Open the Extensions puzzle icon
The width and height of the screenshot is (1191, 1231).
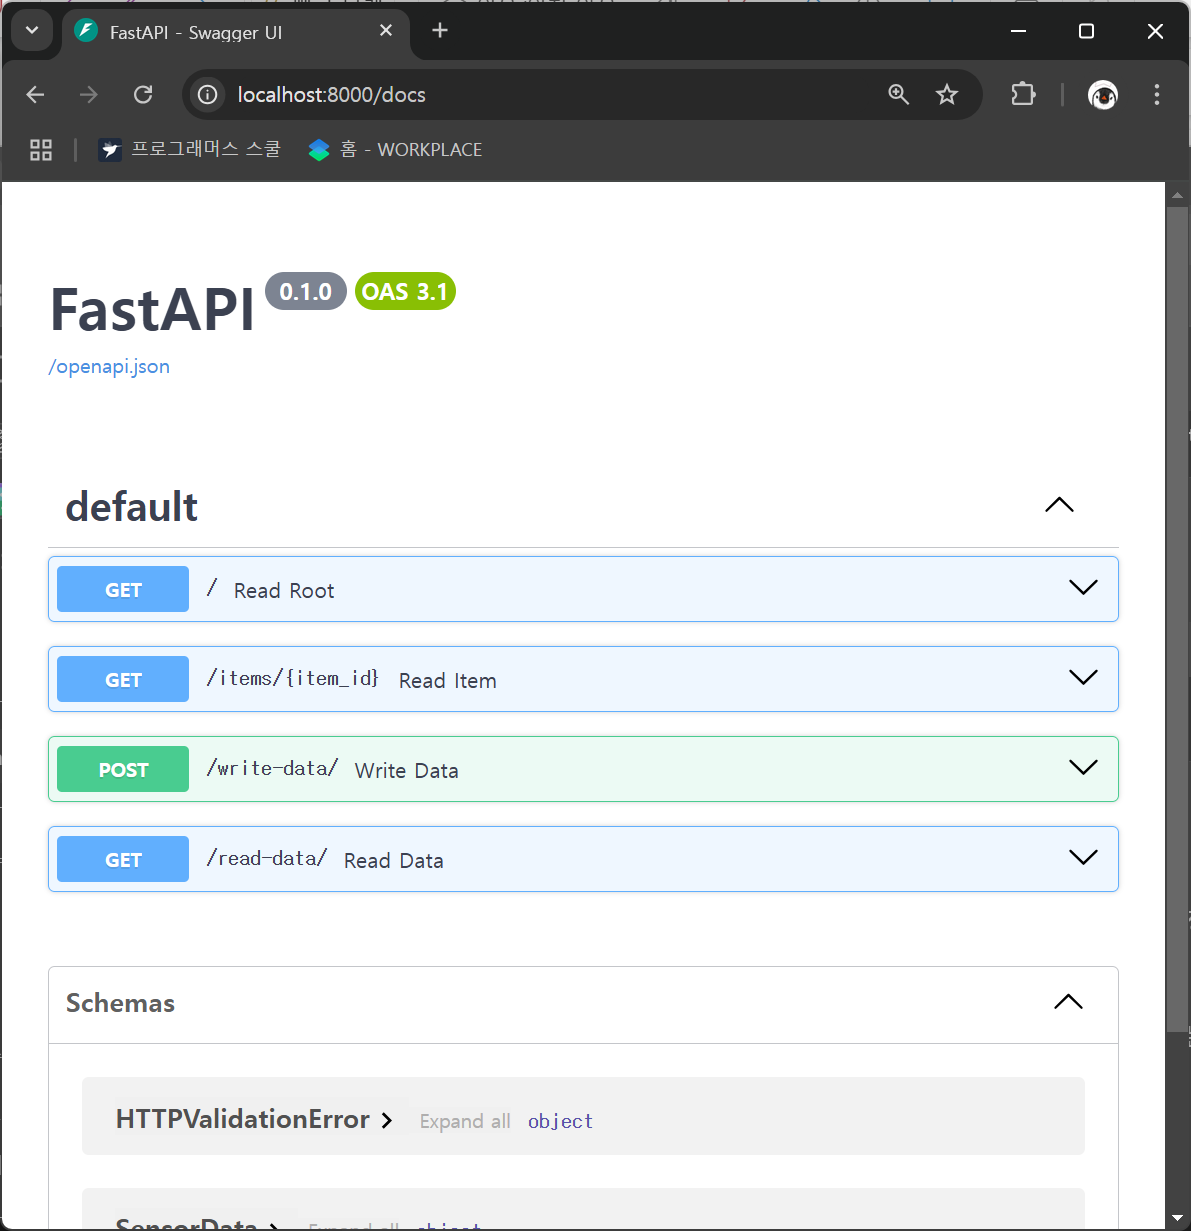[x=1023, y=95]
